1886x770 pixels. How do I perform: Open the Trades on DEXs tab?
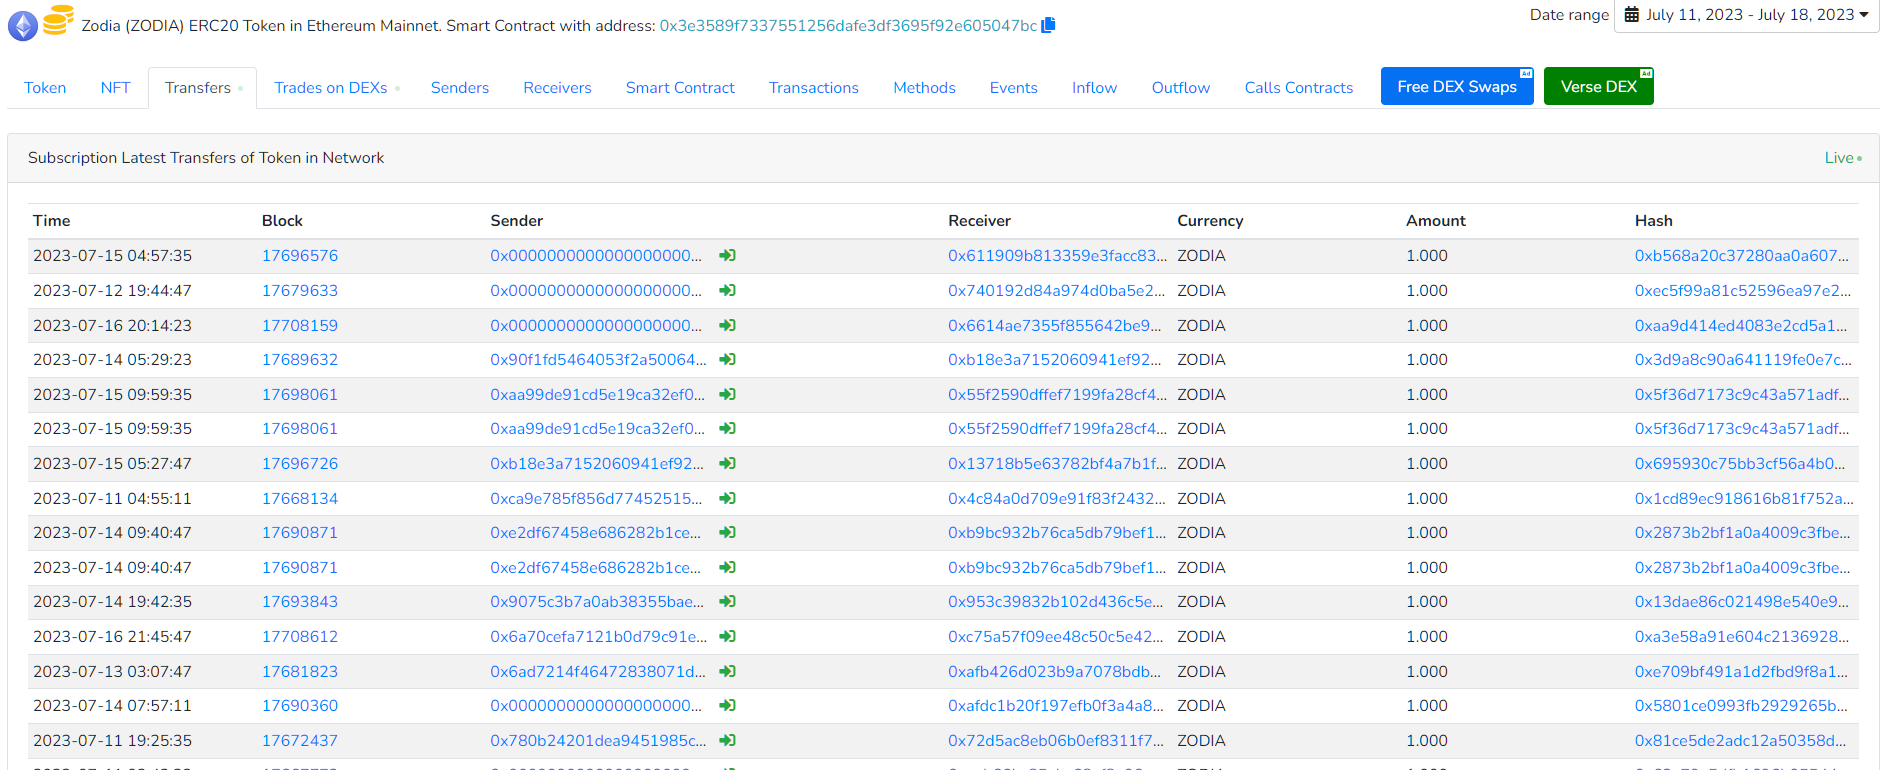pos(336,88)
